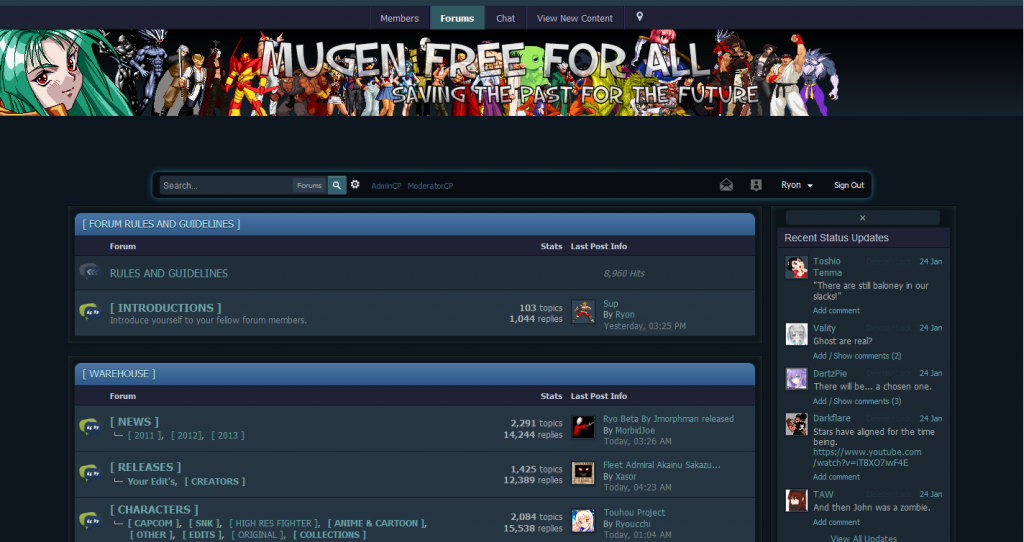Open MorbidJoe's profile link
The width and height of the screenshot is (1024, 542).
tap(635, 431)
